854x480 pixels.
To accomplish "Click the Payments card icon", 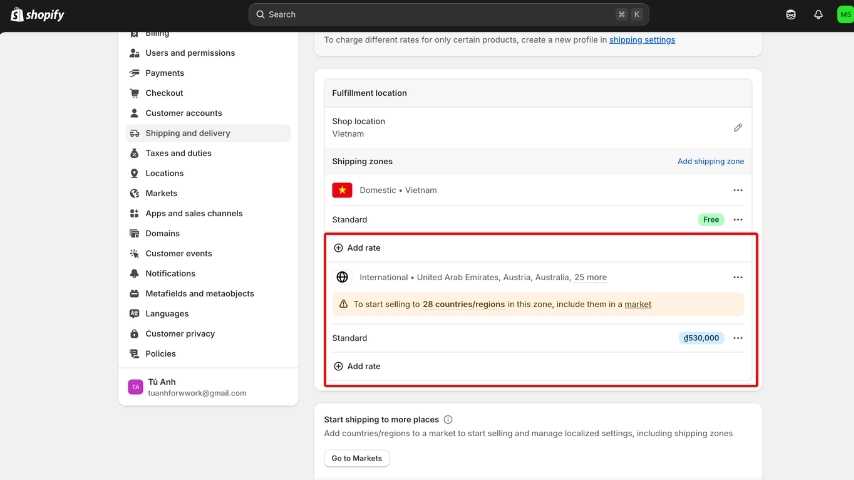I will tap(135, 73).
